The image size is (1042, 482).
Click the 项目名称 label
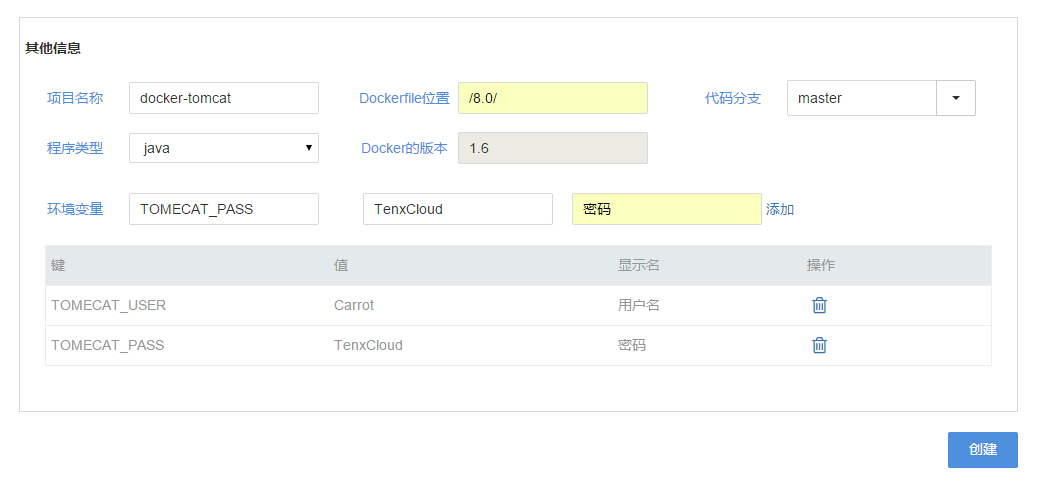(x=75, y=98)
